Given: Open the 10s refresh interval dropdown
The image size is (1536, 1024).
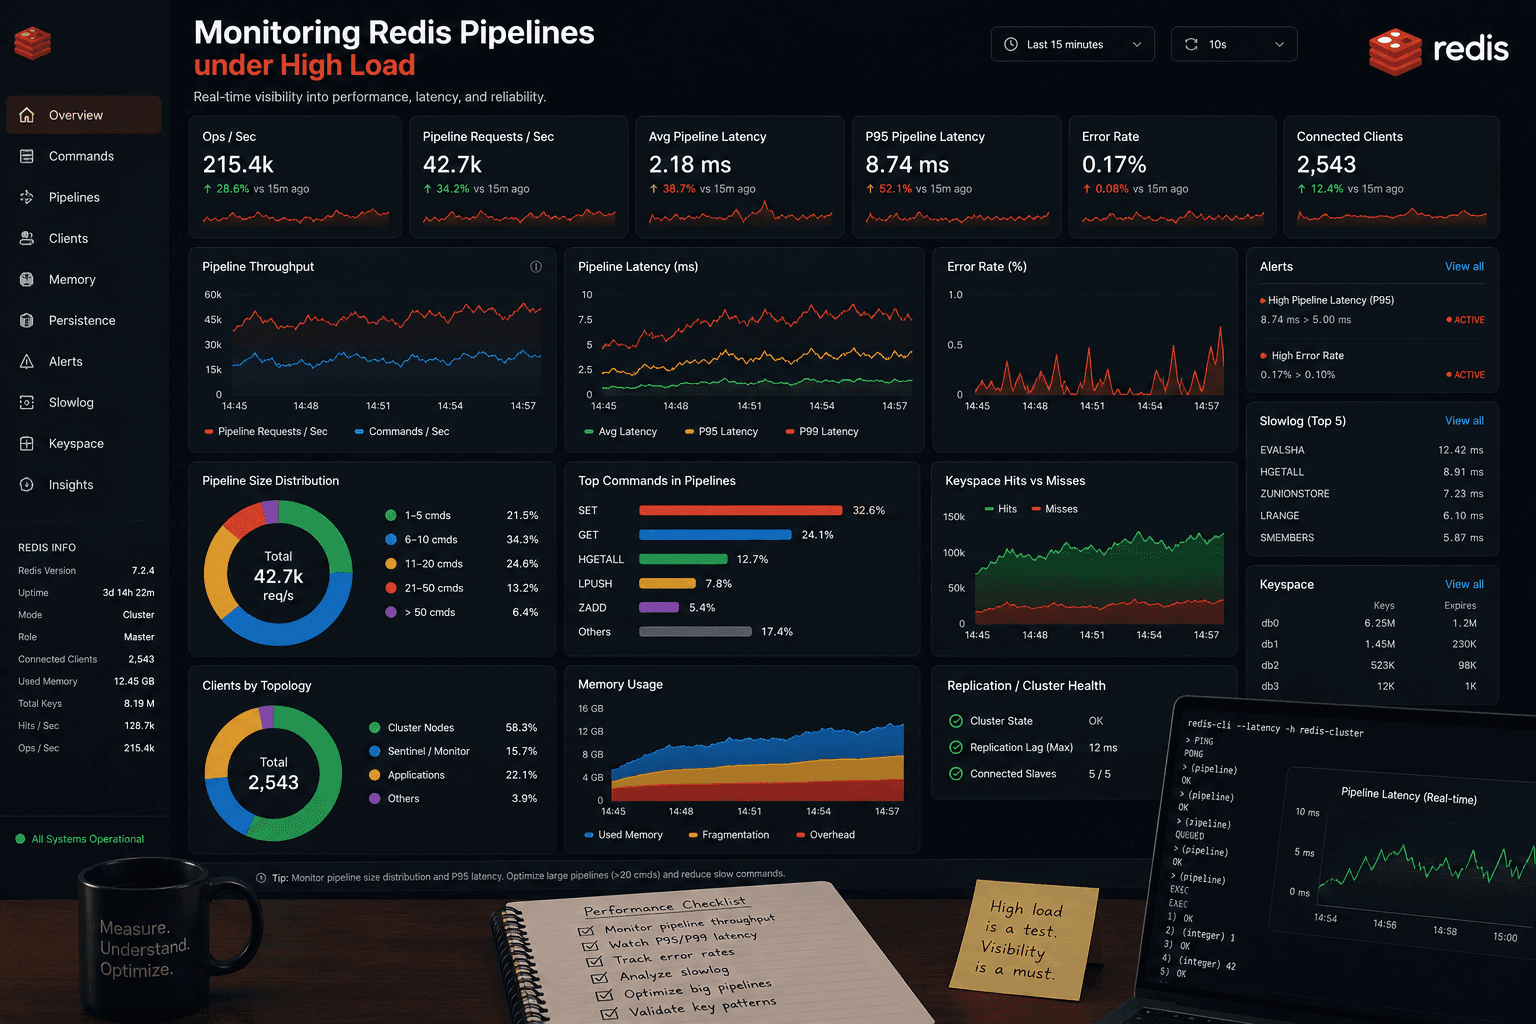Looking at the screenshot, I should (1234, 44).
